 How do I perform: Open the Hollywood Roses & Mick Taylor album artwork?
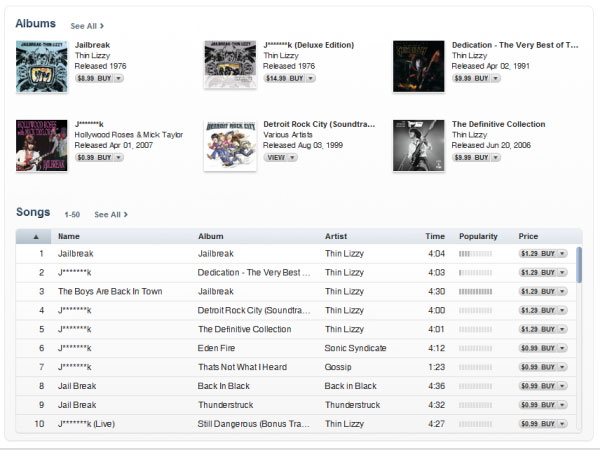42,145
